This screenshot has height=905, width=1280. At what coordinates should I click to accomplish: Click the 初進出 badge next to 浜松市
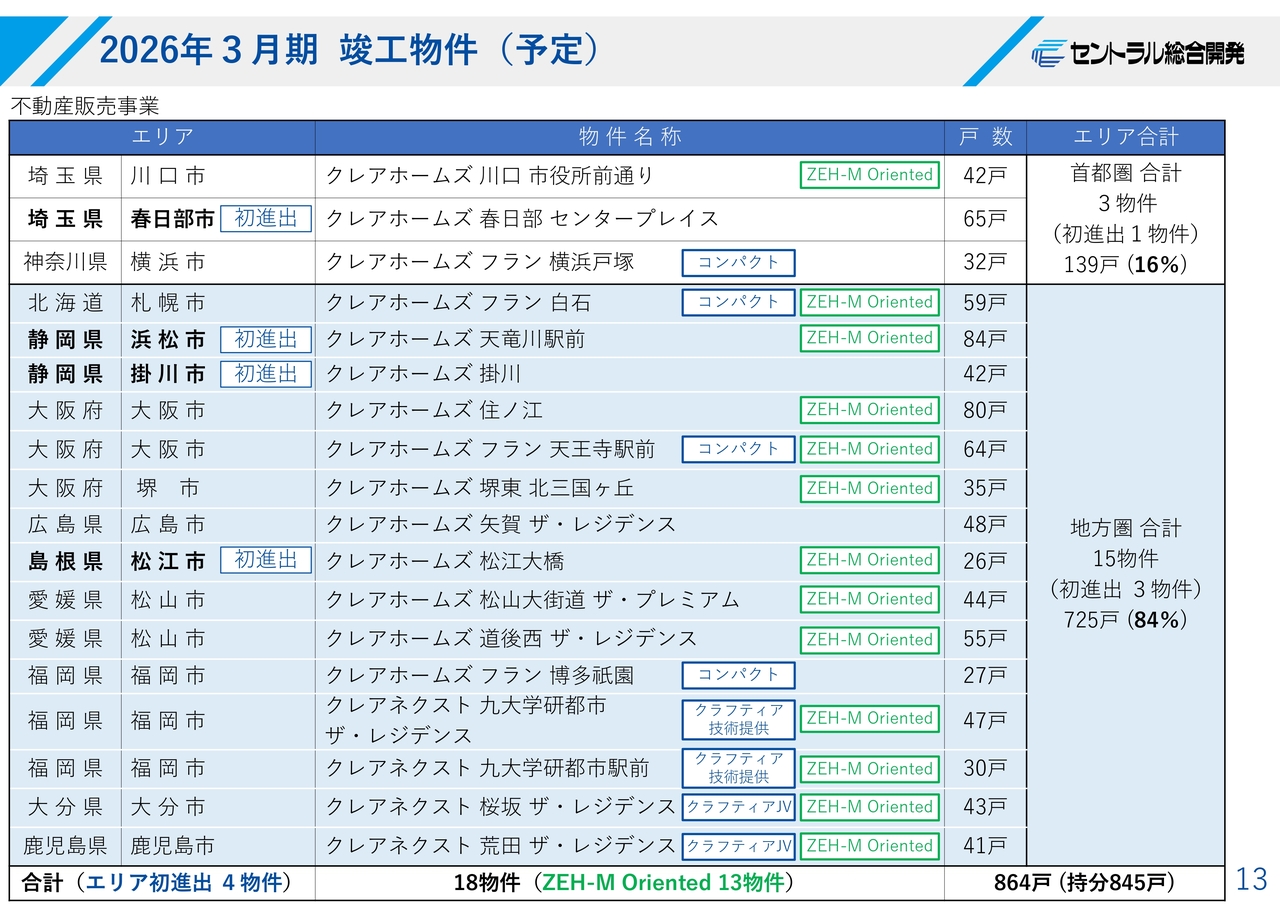(x=265, y=340)
